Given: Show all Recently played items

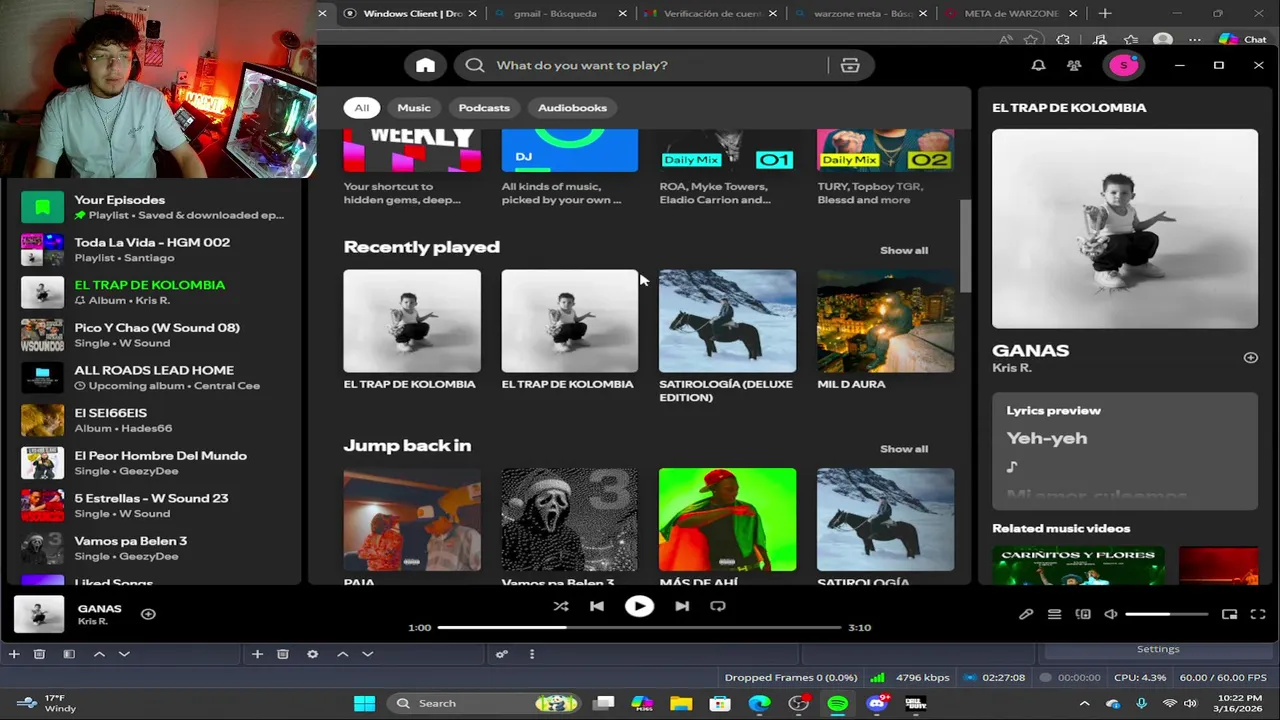Looking at the screenshot, I should [x=904, y=250].
